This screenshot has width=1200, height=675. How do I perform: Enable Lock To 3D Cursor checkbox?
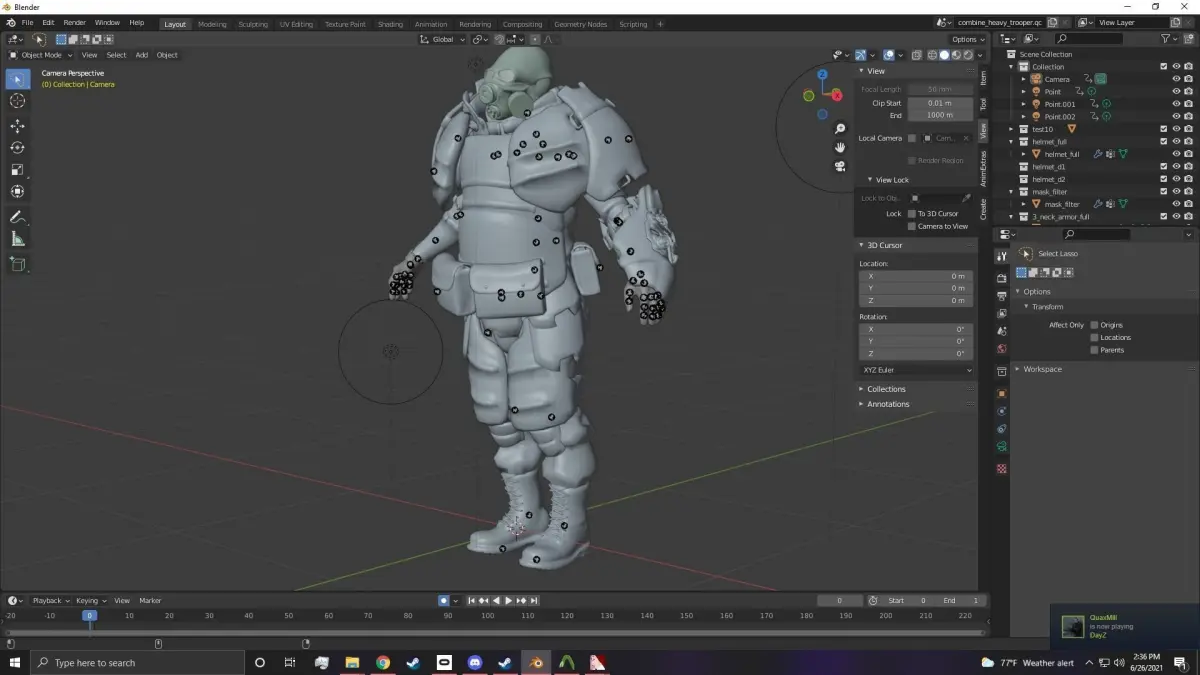tap(911, 214)
